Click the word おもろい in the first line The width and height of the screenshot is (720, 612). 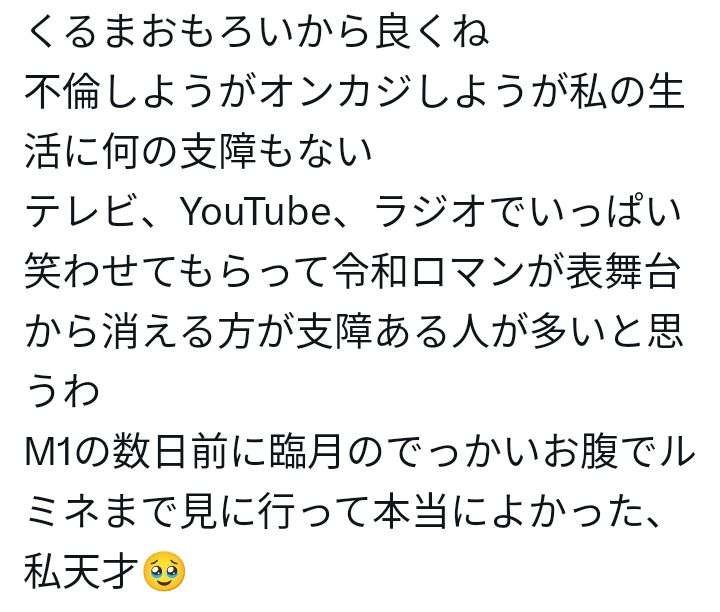[x=219, y=32]
